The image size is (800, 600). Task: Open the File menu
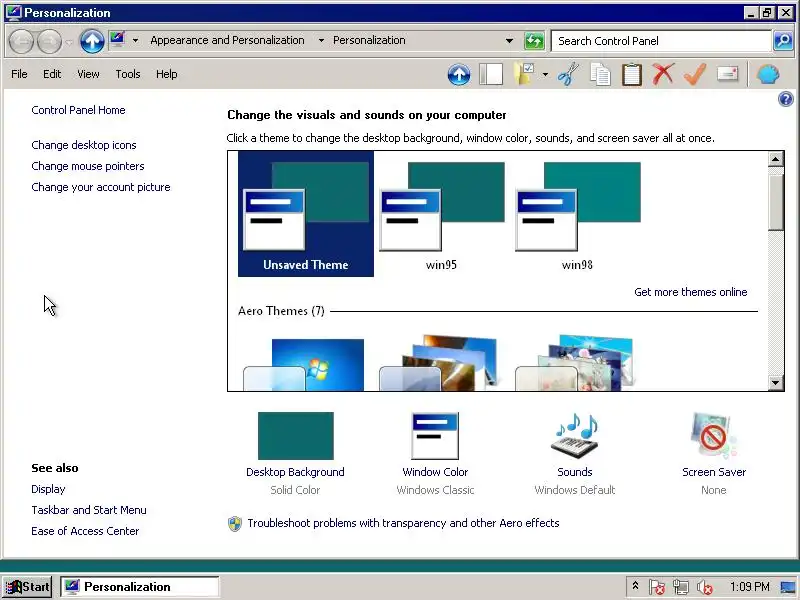pyautogui.click(x=19, y=74)
